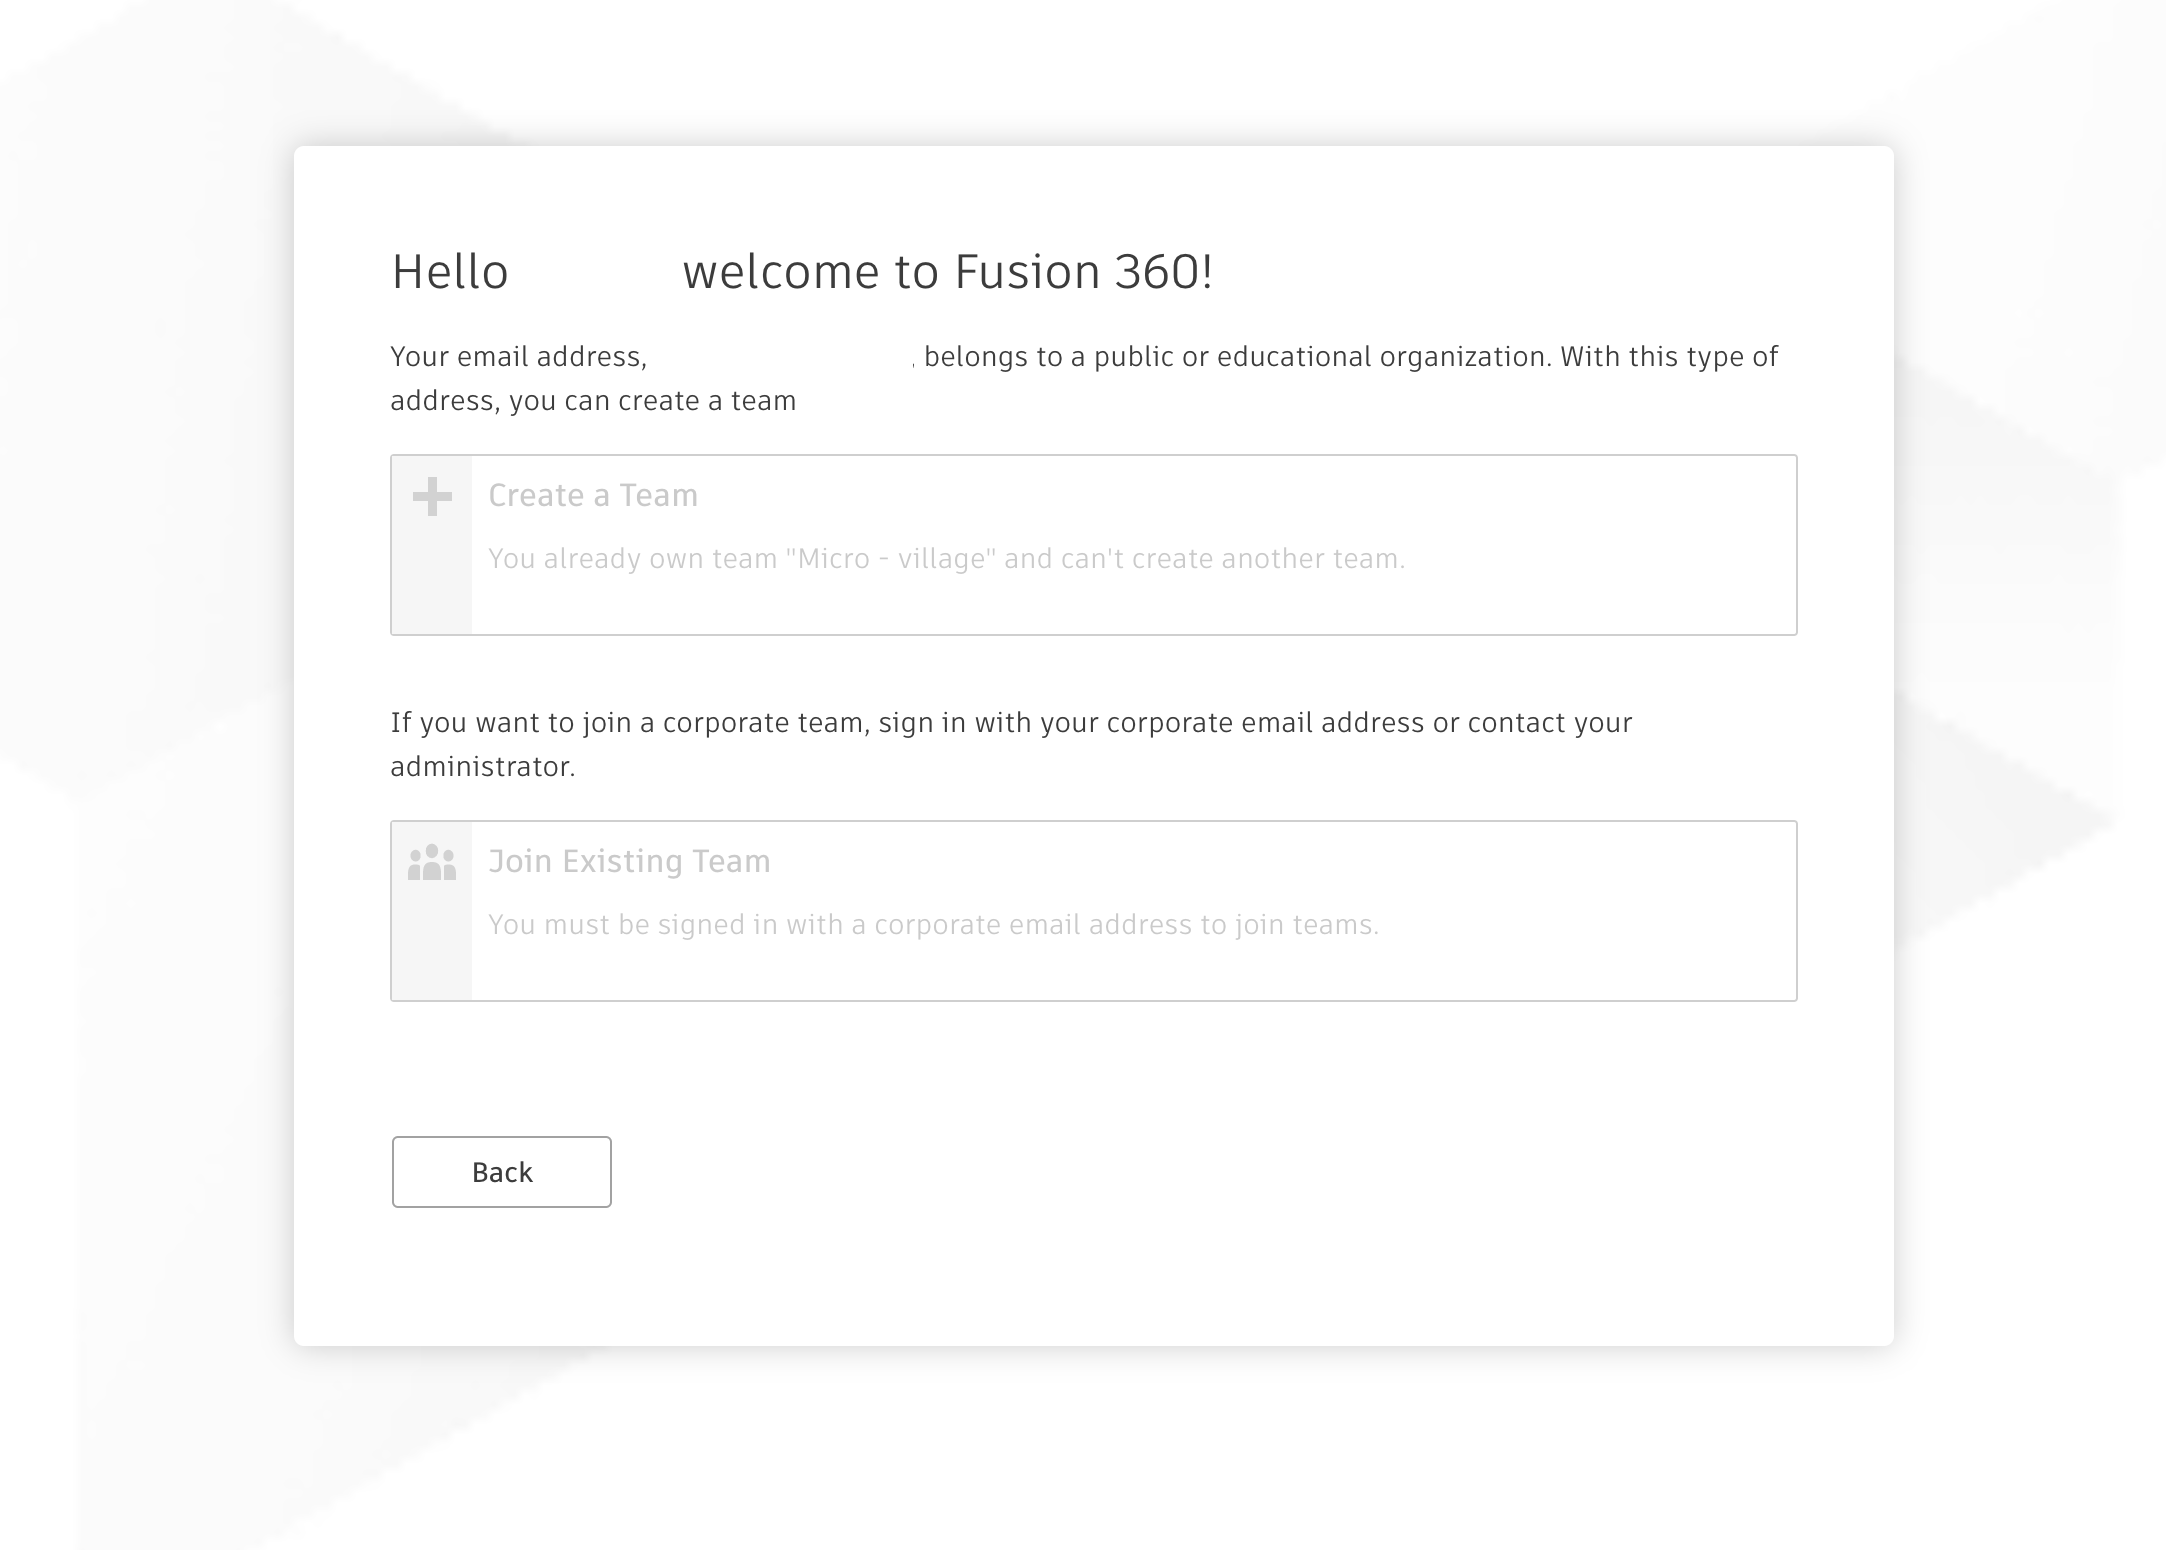Viewport: 2166px width, 1550px height.
Task: Click the people group icon for Join Existing Team
Action: point(432,862)
